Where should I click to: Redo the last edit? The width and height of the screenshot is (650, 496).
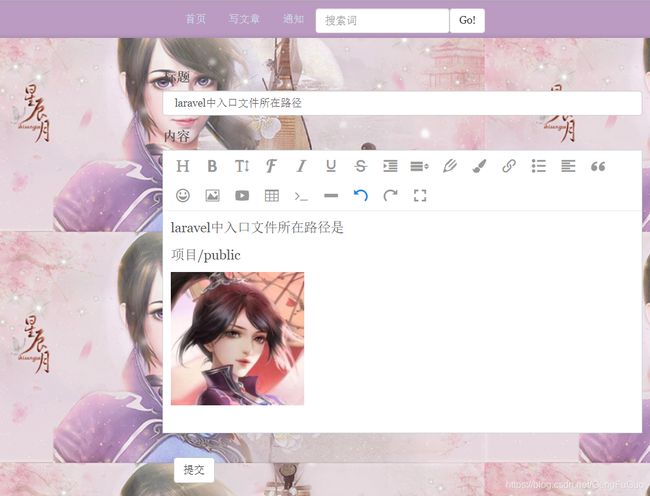coord(390,195)
